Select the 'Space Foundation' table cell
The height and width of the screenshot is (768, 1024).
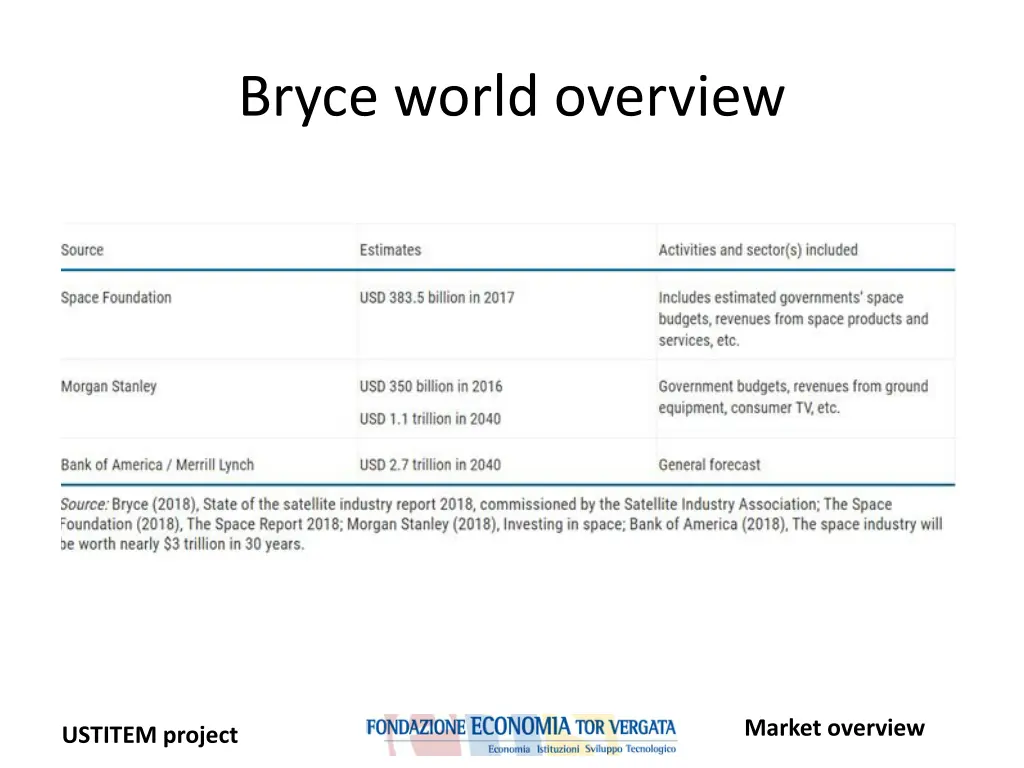pyautogui.click(x=116, y=298)
